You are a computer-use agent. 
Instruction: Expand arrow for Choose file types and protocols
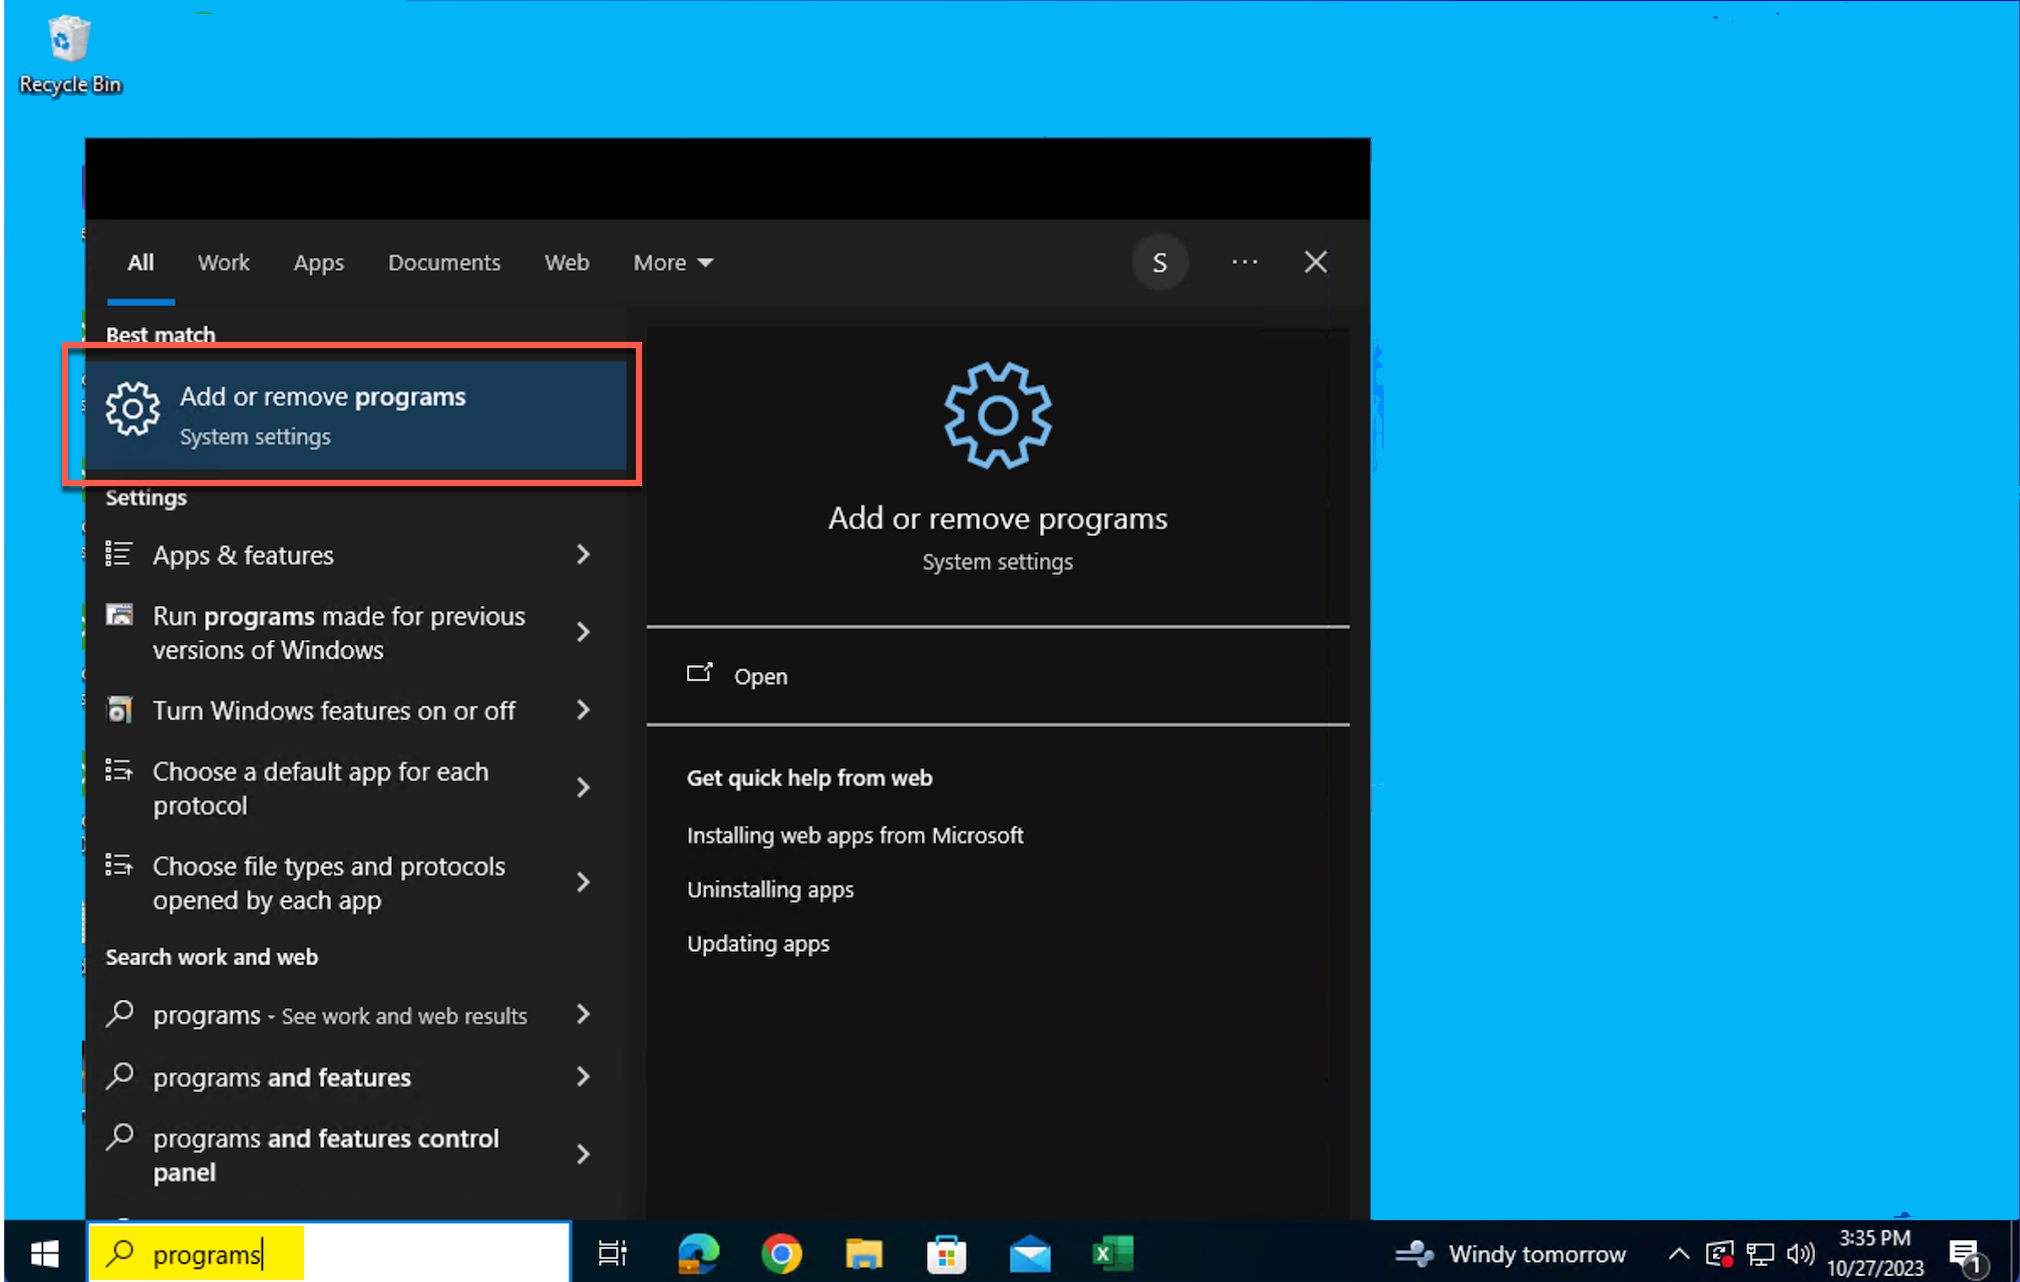point(584,882)
